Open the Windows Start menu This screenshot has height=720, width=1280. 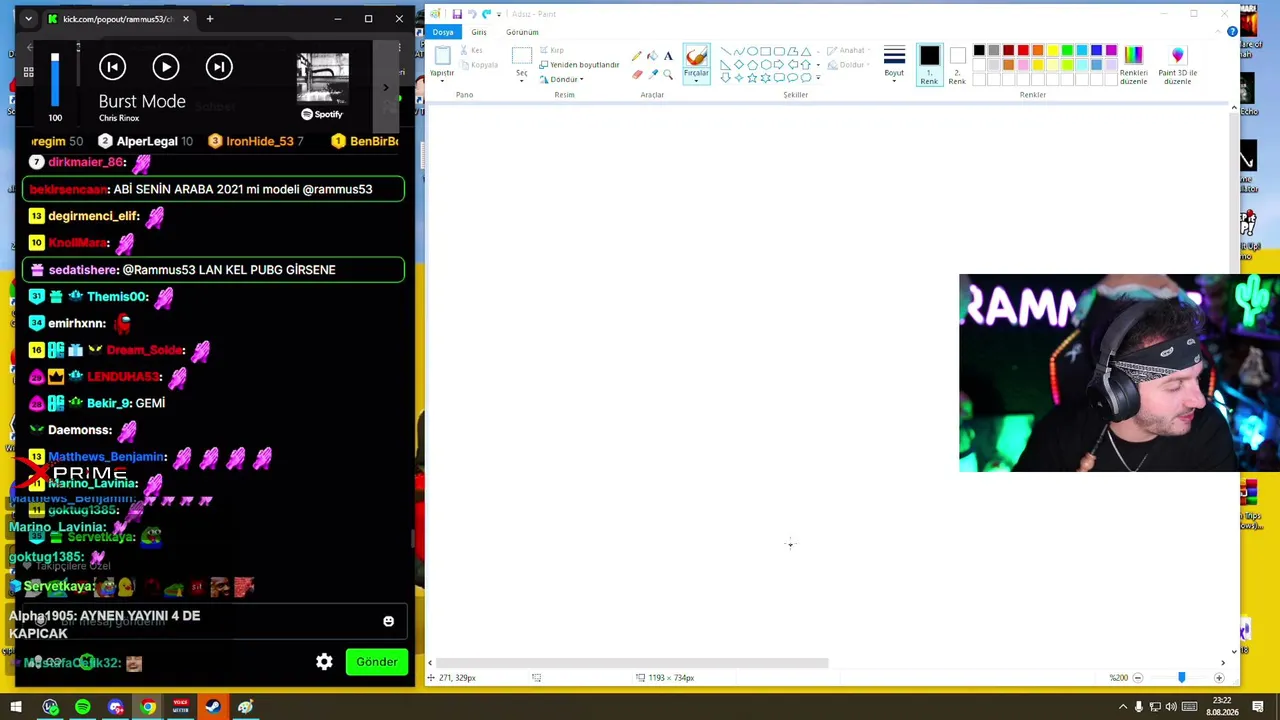pos(16,708)
